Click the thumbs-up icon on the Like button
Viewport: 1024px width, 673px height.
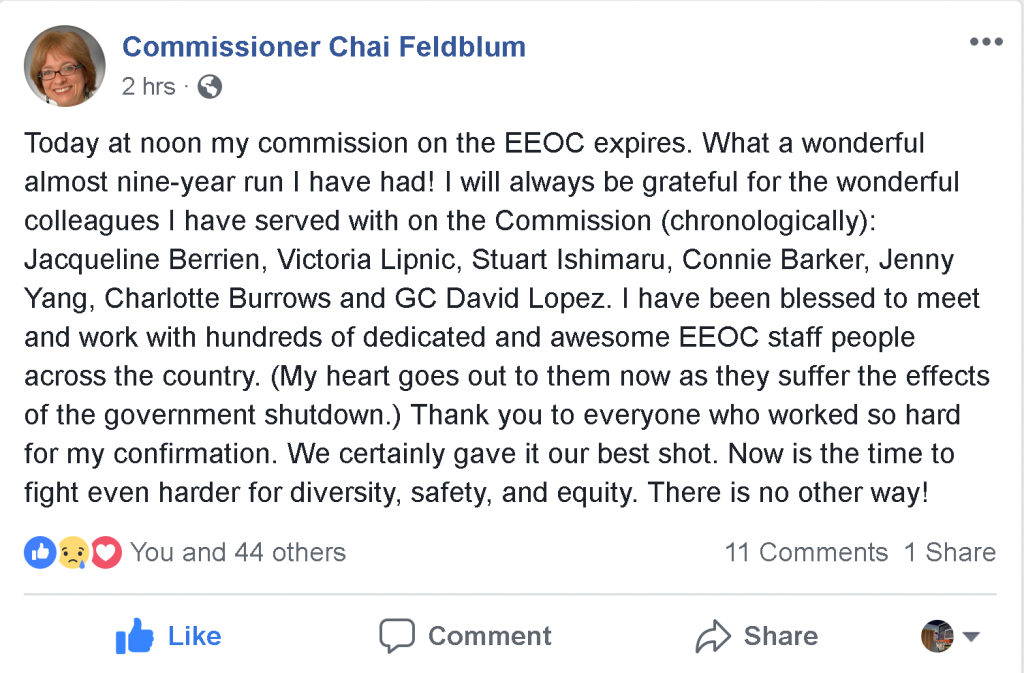click(x=134, y=637)
